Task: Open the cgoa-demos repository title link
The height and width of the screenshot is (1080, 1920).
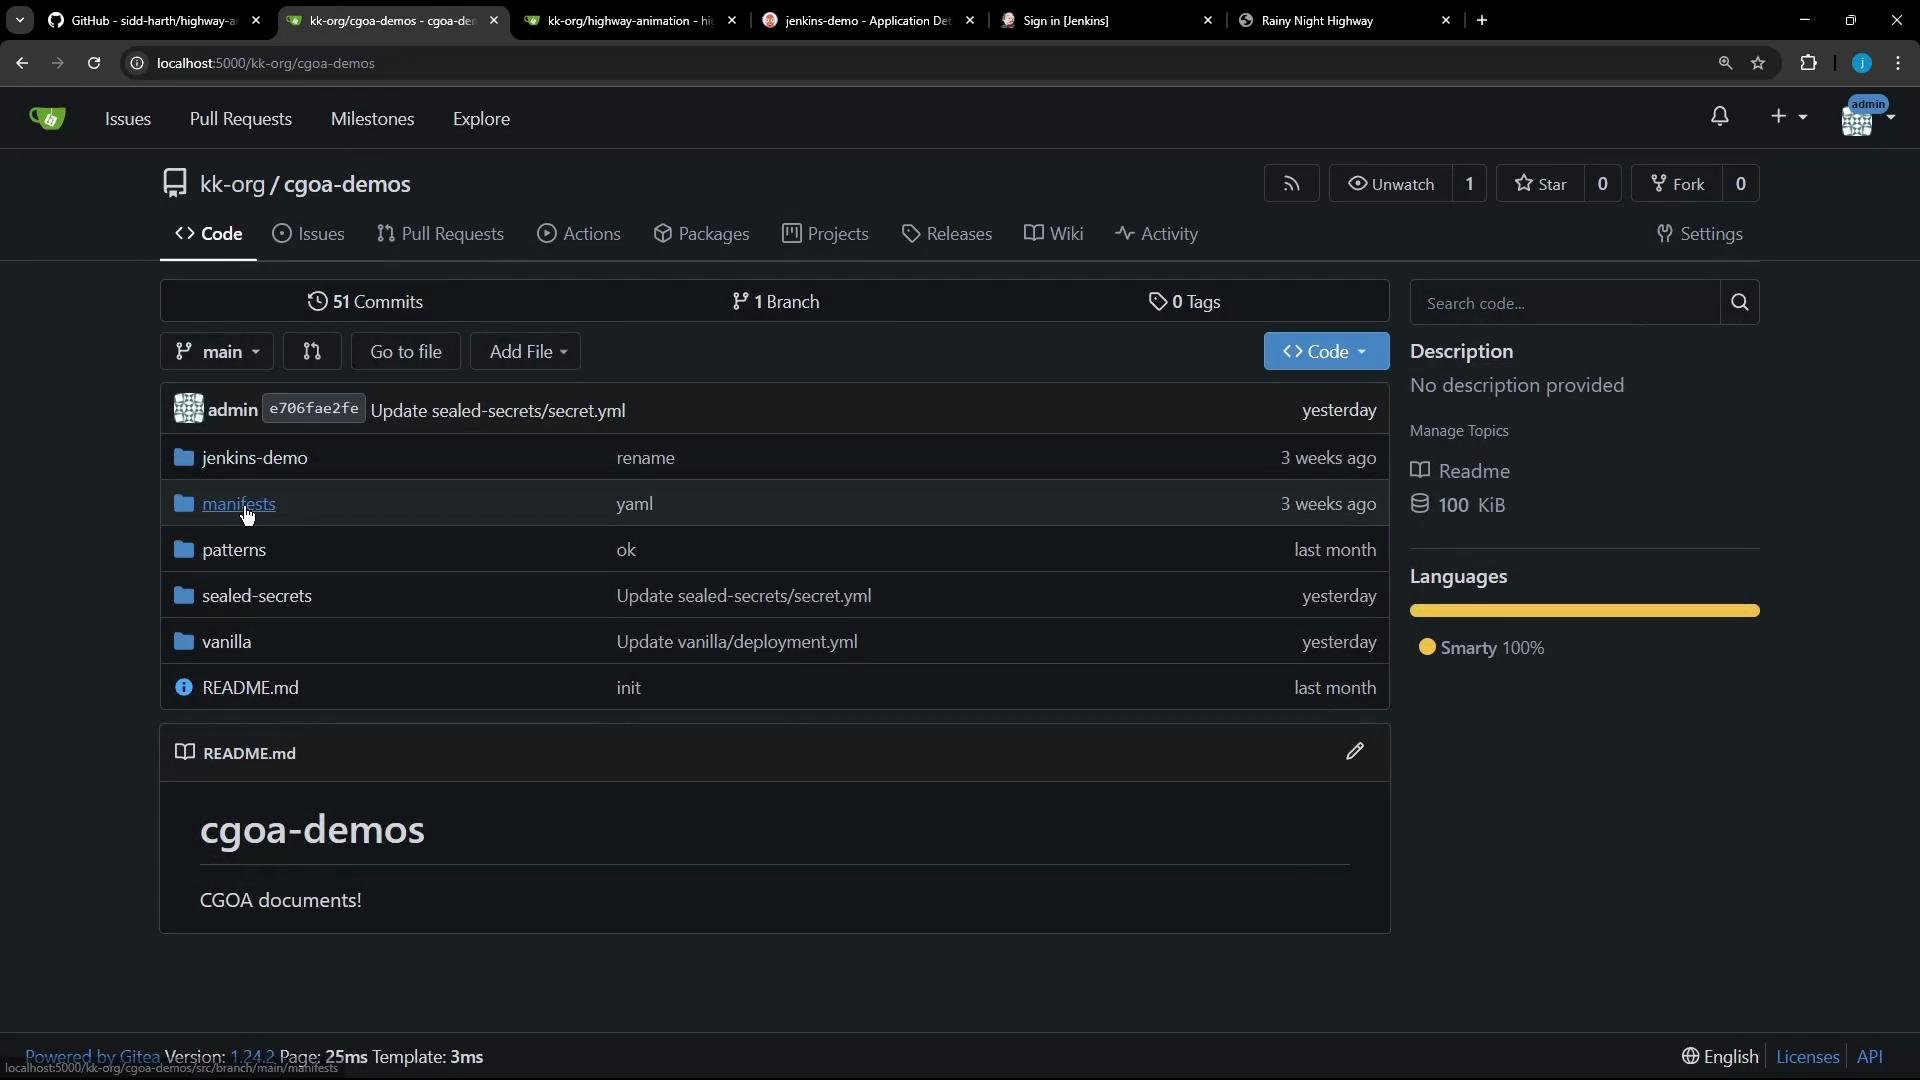Action: (x=346, y=184)
